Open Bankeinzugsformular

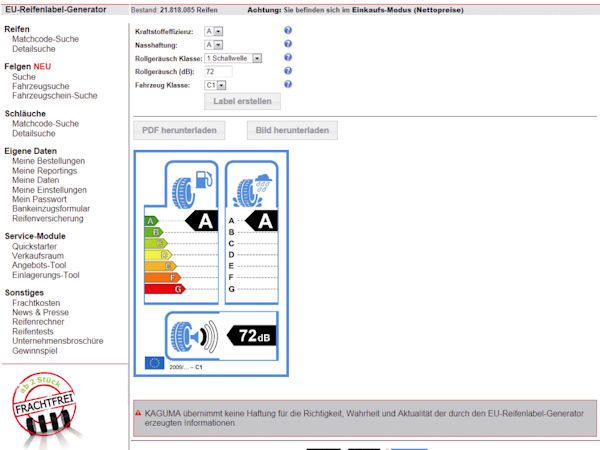click(51, 209)
